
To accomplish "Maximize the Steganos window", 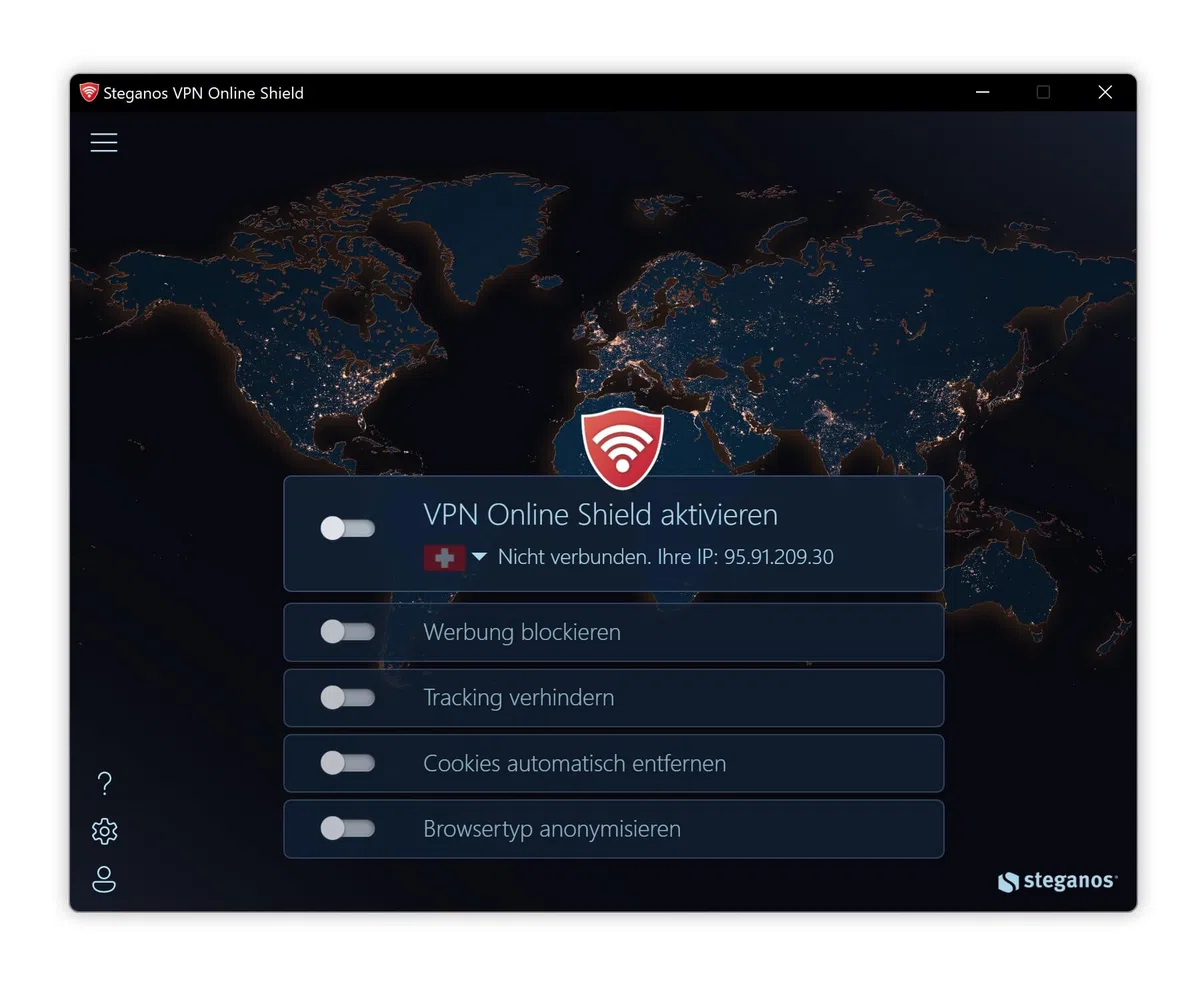I will [1043, 92].
